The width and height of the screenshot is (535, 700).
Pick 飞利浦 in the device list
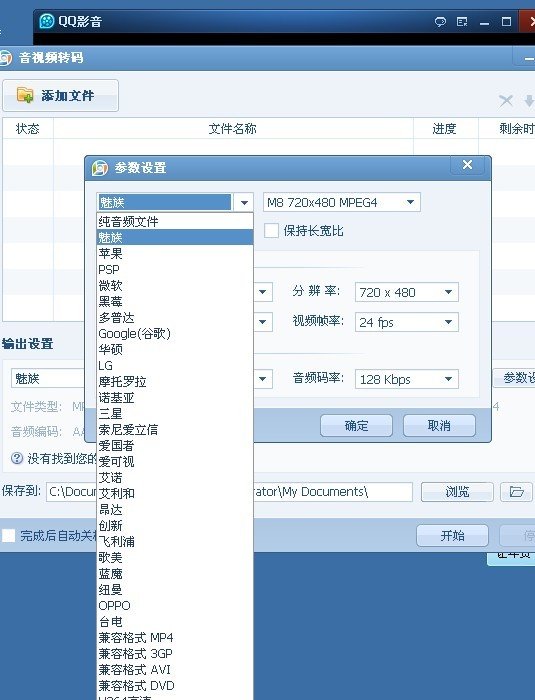175,542
